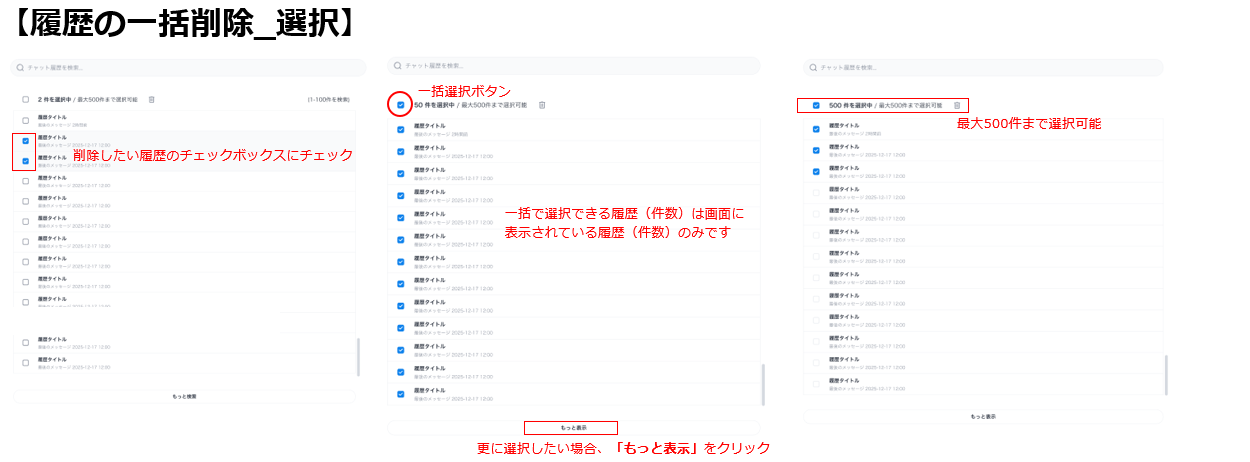Click the 500 件を選択中 label
The width and height of the screenshot is (1250, 462).
pos(850,105)
